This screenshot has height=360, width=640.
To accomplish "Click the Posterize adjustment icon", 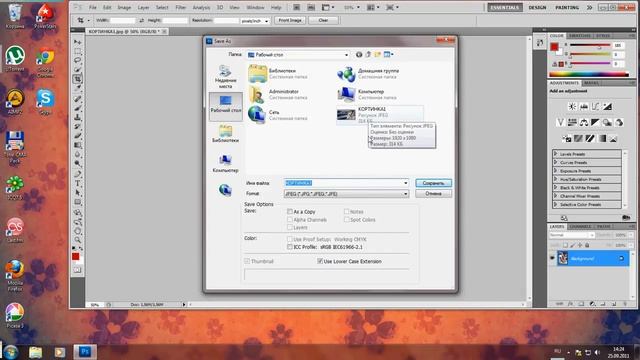I will tap(578, 139).
